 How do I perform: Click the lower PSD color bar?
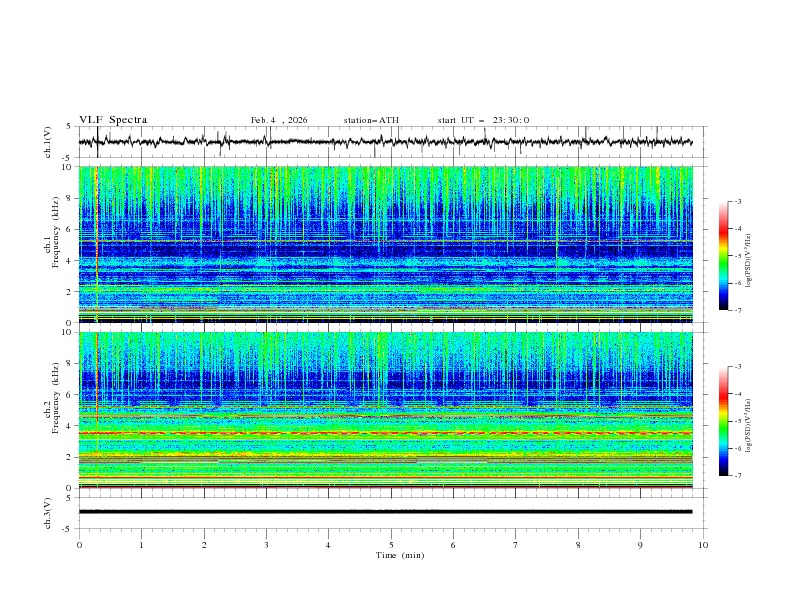(723, 421)
